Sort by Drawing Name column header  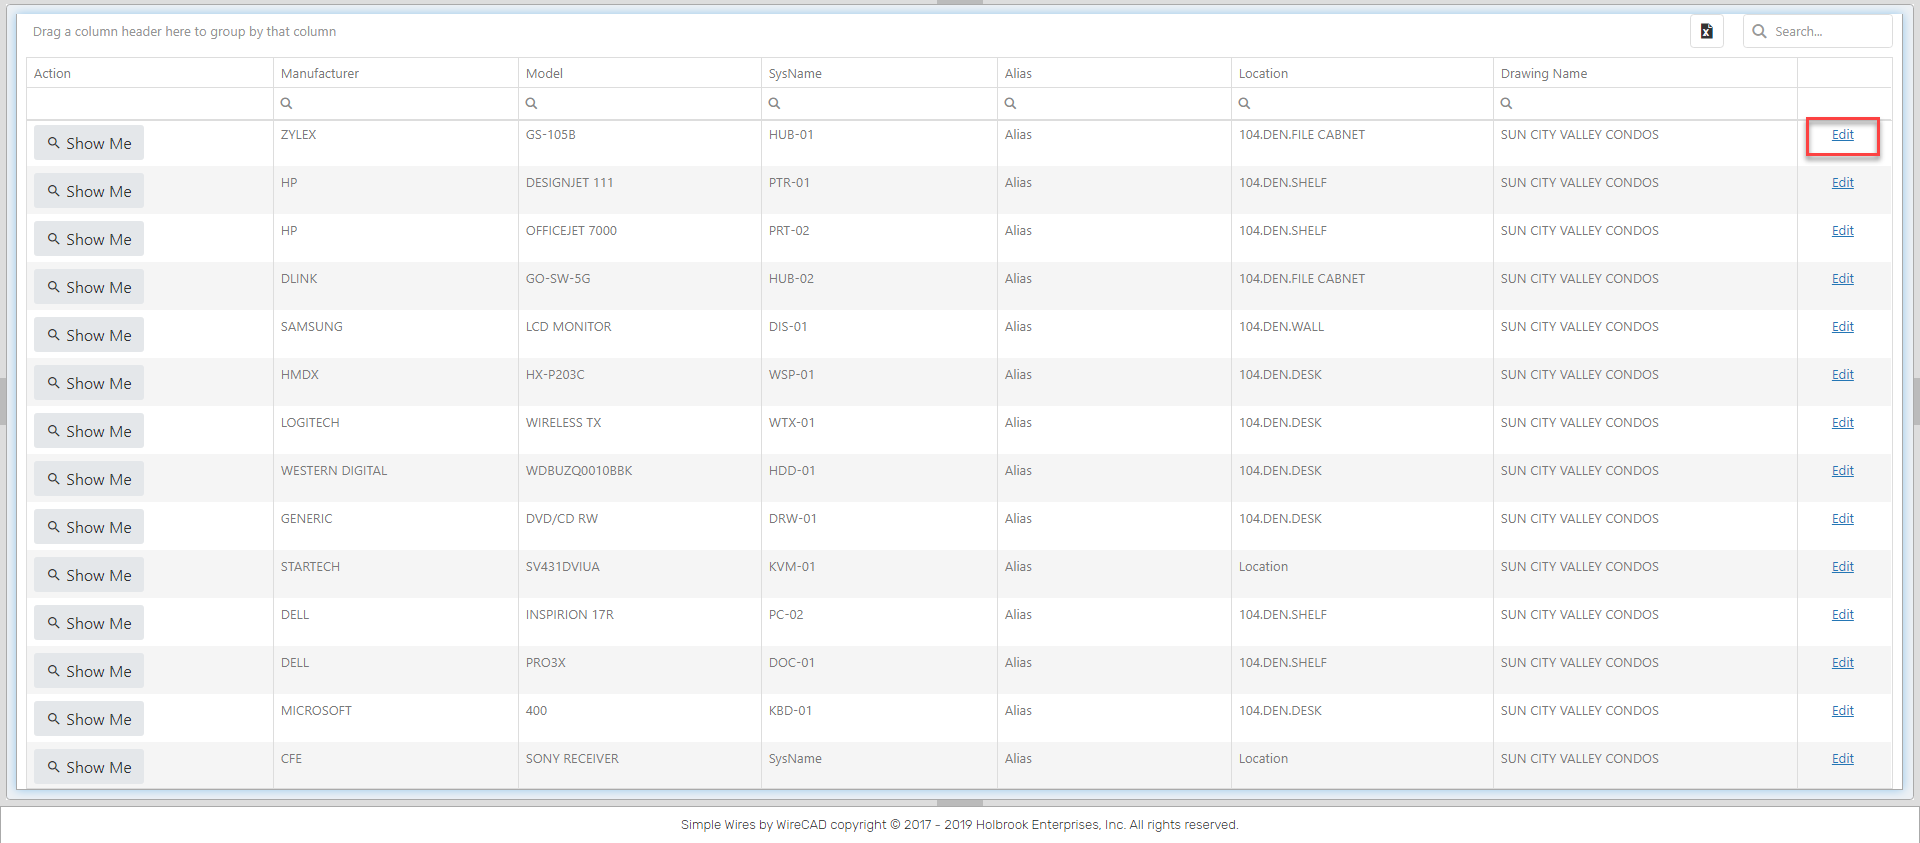[x=1645, y=73]
